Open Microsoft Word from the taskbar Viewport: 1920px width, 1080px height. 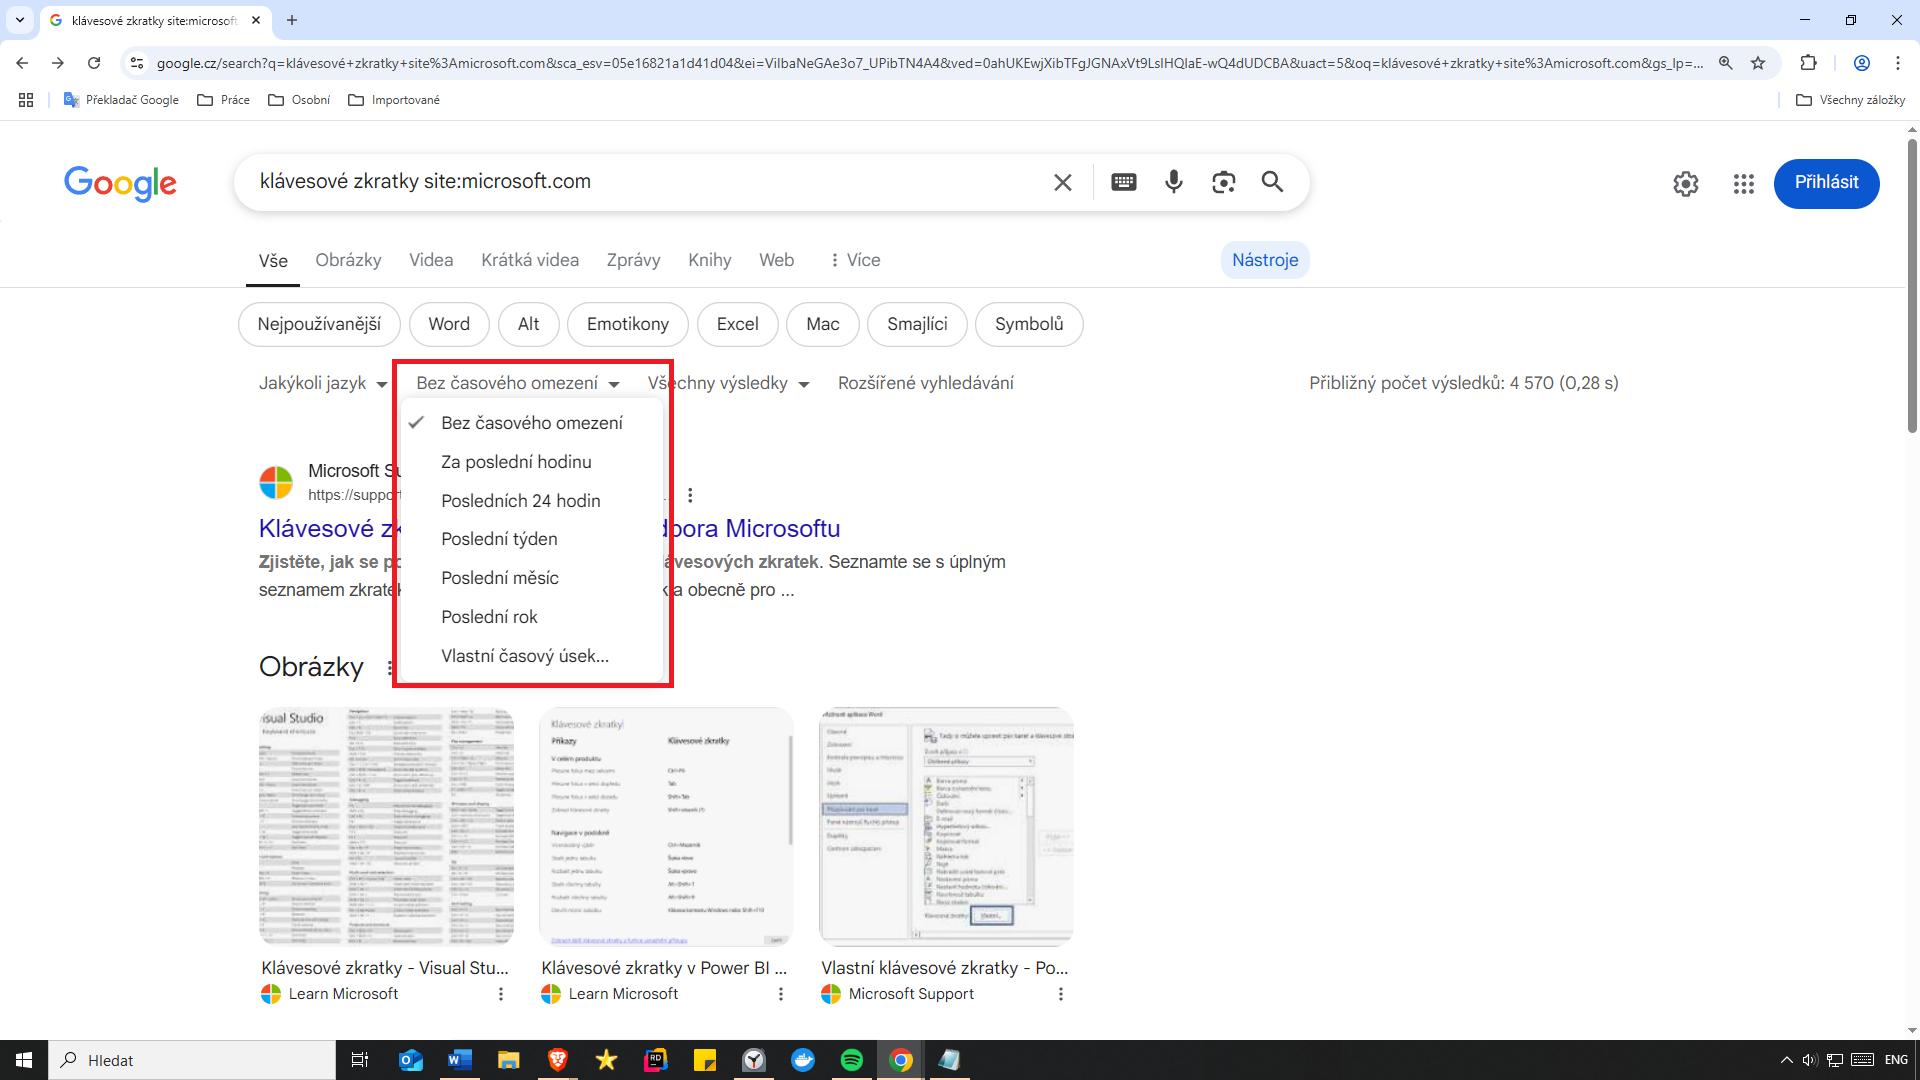click(459, 1060)
